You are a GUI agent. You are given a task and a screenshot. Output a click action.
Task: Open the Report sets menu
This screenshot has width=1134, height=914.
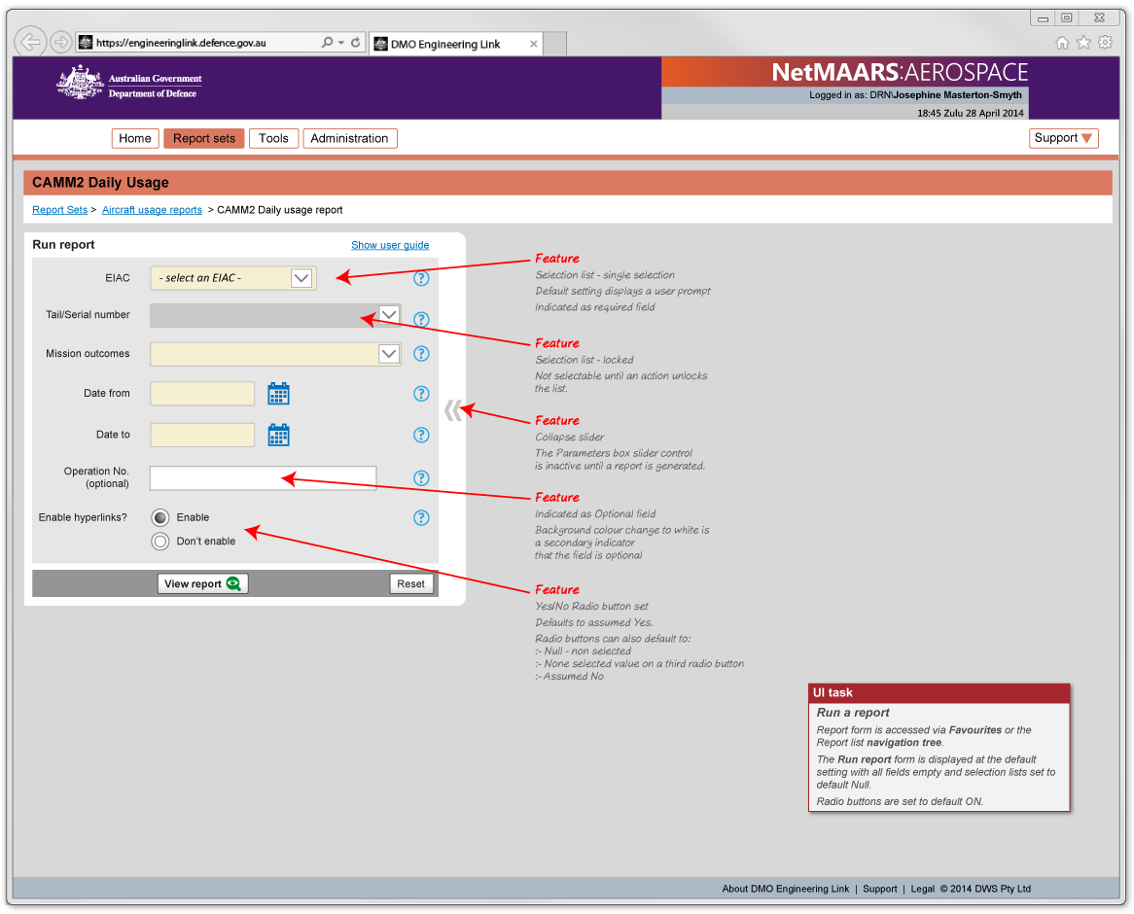tap(204, 138)
